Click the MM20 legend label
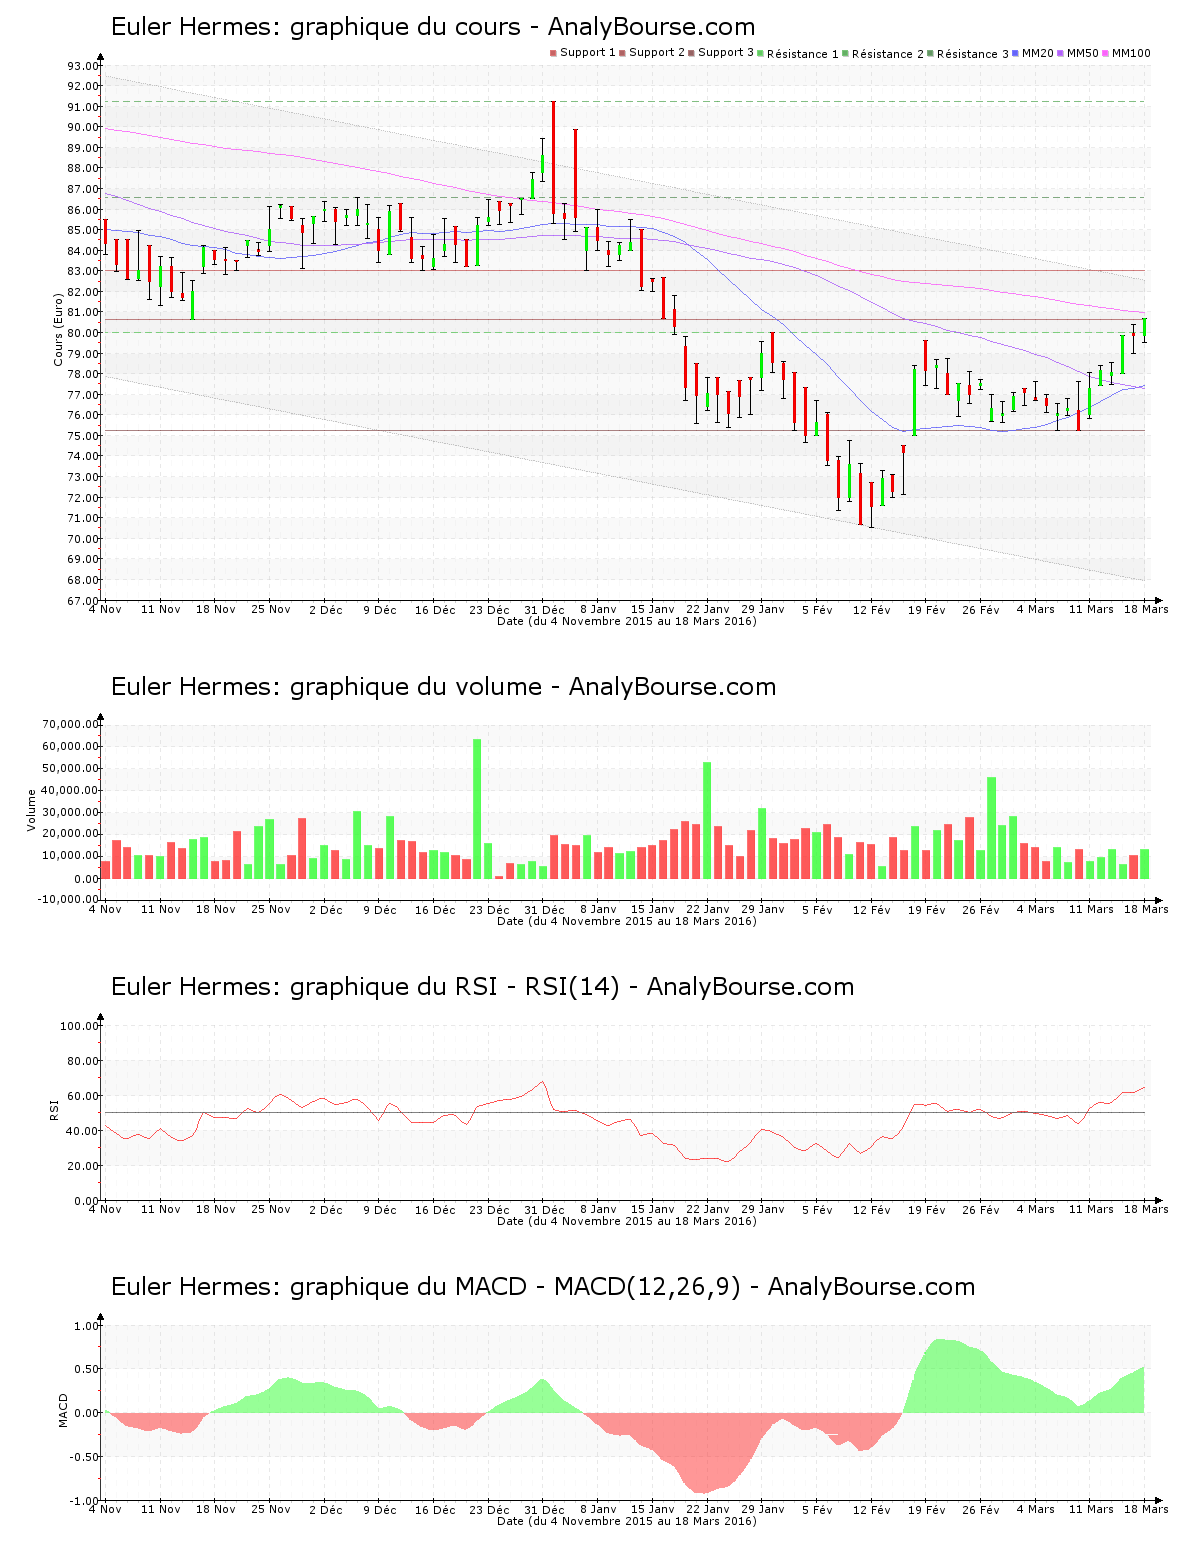This screenshot has height=1550, width=1200. (x=1037, y=53)
